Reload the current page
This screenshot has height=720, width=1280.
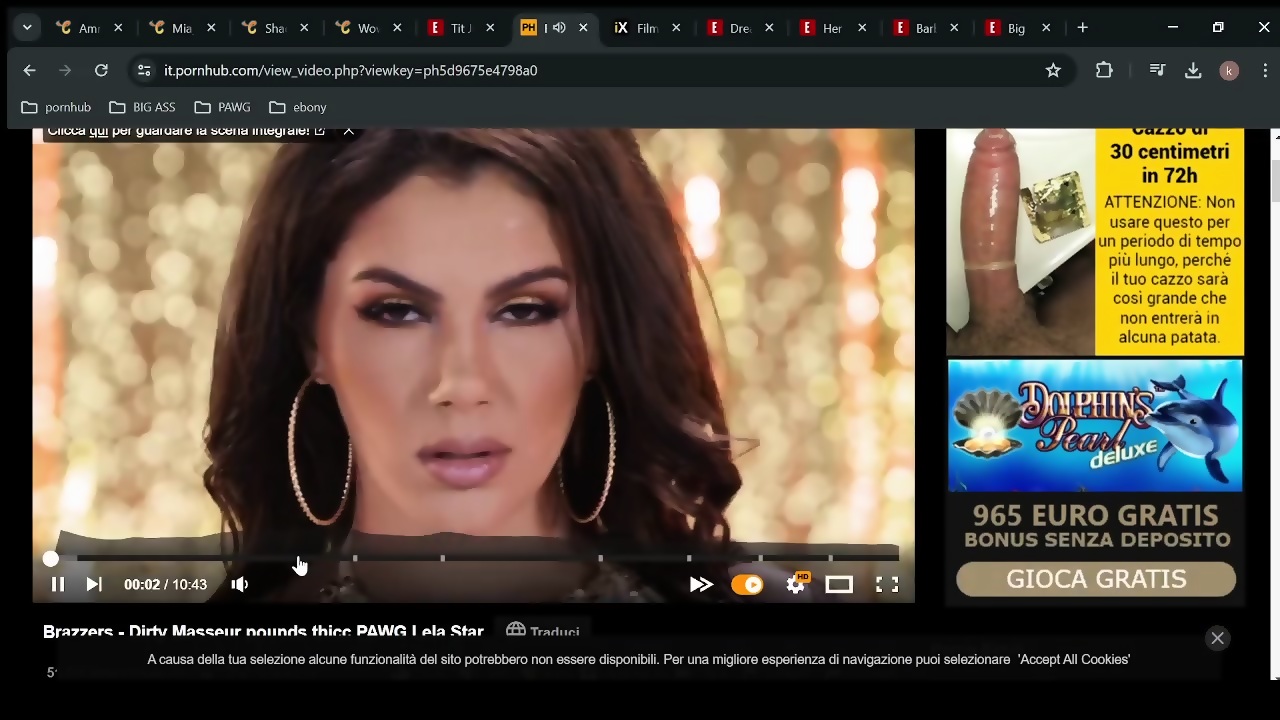[101, 70]
